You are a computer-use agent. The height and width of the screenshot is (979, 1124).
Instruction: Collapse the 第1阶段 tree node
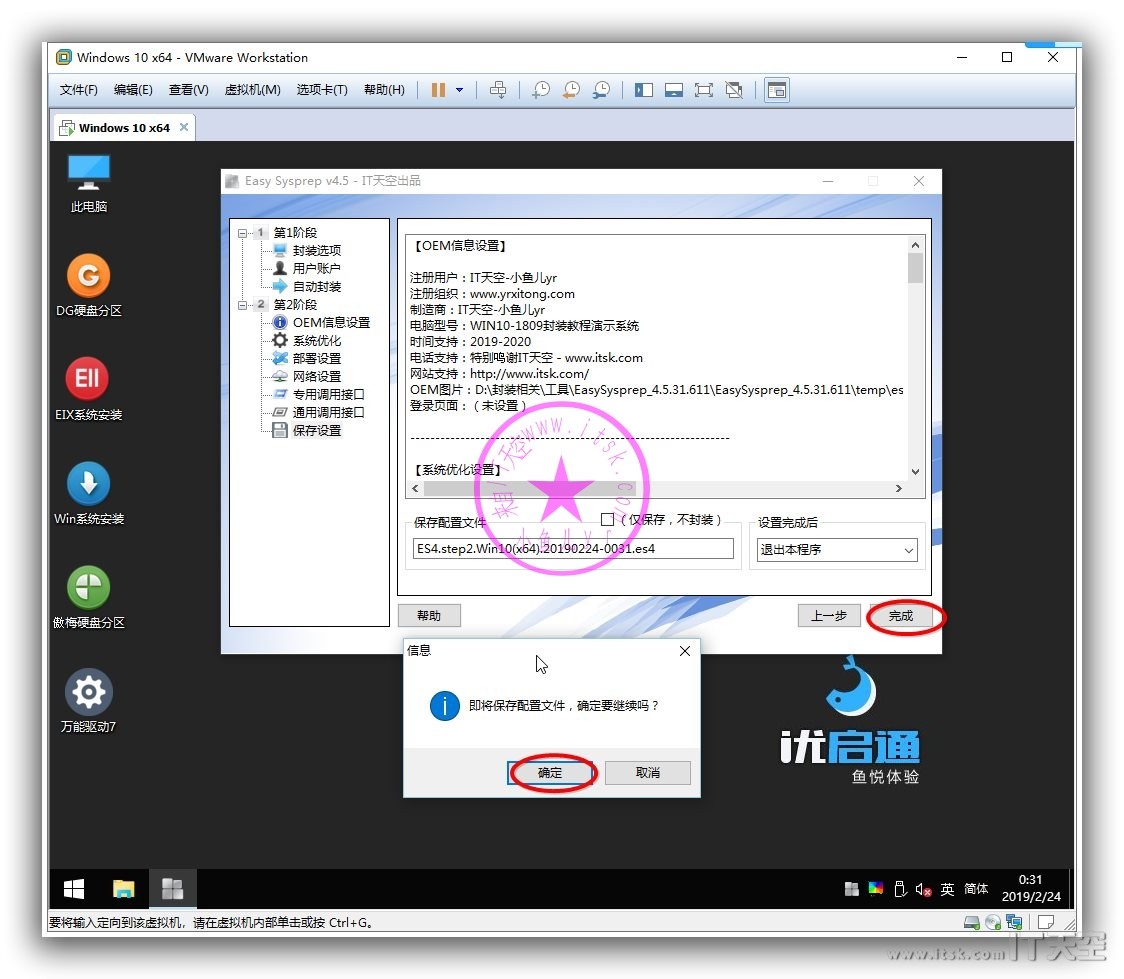pos(242,233)
